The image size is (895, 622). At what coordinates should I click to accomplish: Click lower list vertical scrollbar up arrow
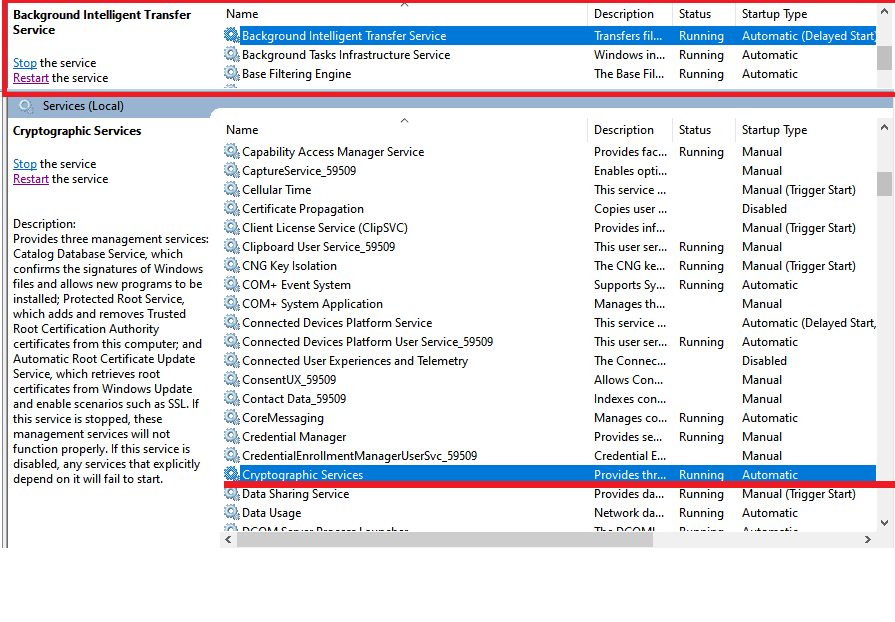[884, 127]
